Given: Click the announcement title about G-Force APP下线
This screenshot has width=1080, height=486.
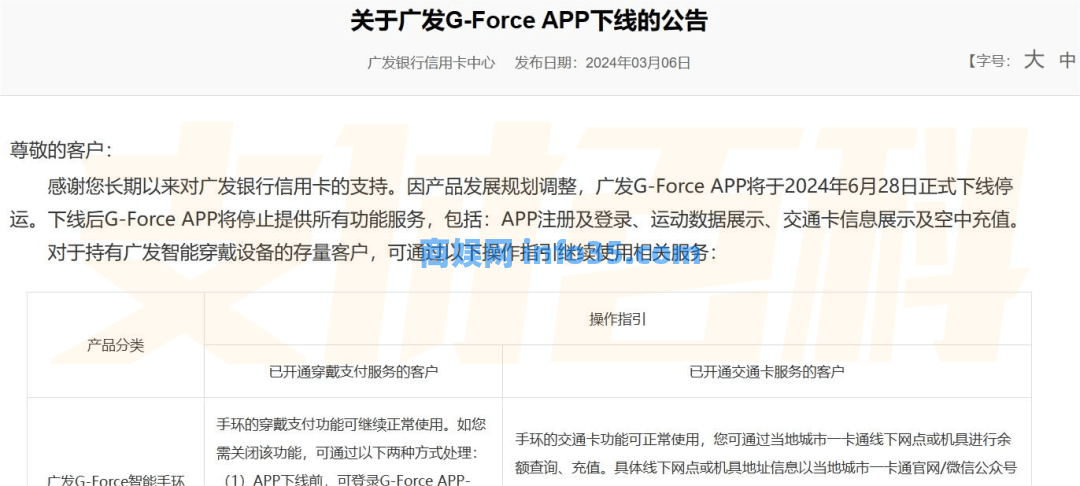Looking at the screenshot, I should point(529,21).
